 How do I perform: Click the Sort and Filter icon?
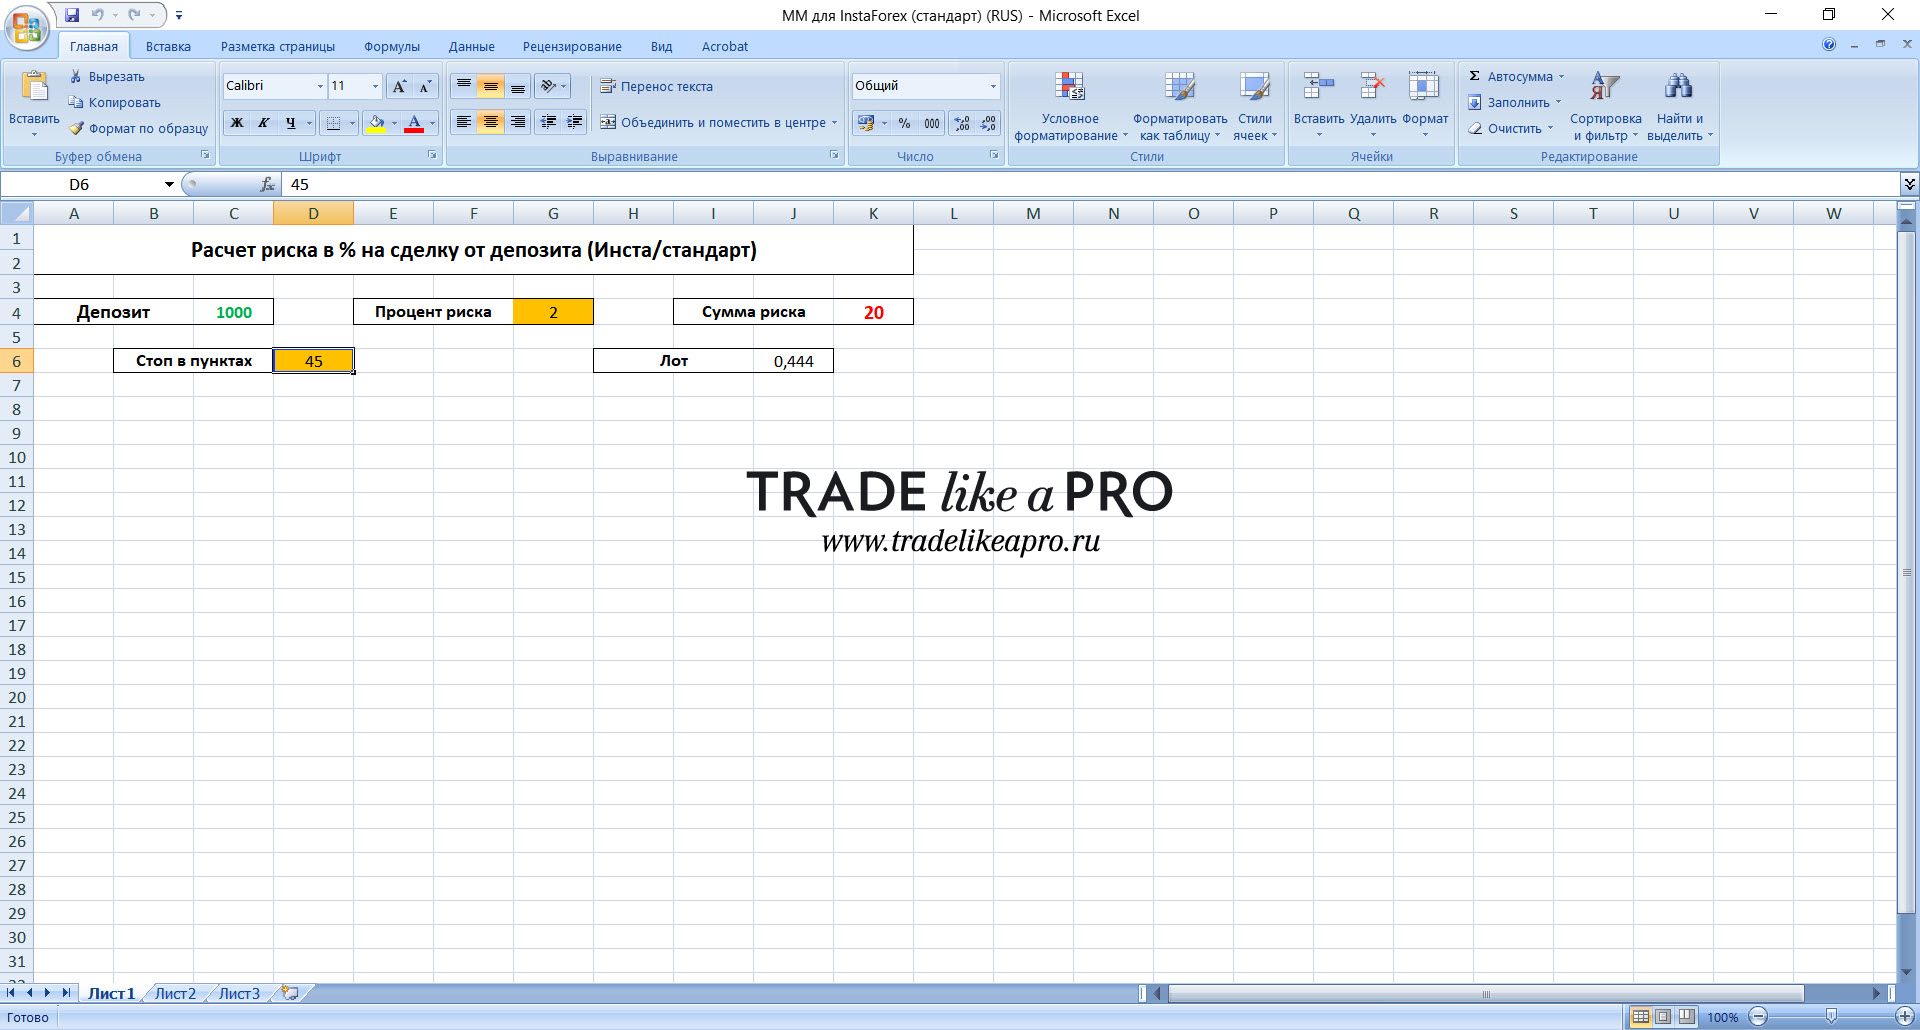1605,87
